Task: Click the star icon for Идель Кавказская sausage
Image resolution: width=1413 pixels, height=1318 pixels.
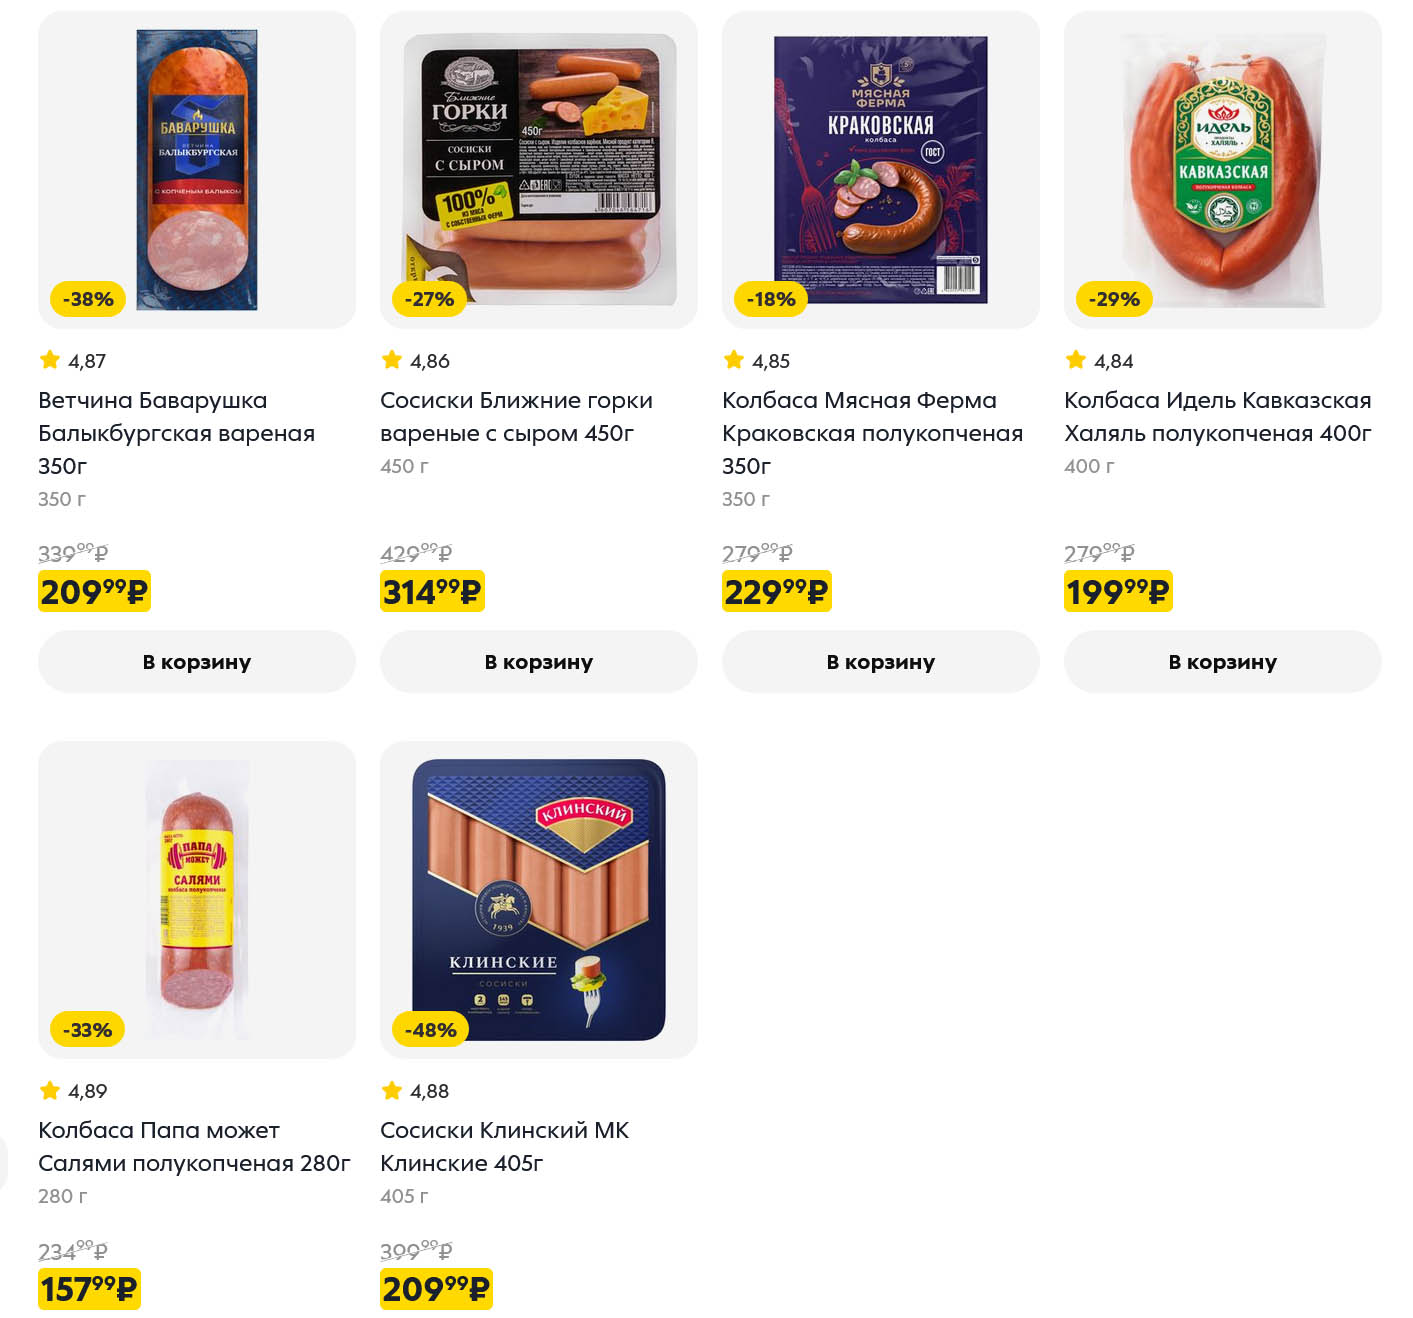Action: pyautogui.click(x=1076, y=360)
